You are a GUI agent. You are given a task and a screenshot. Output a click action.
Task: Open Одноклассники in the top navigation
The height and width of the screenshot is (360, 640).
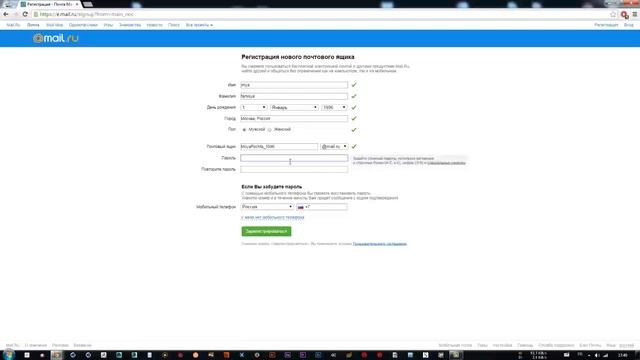point(83,25)
